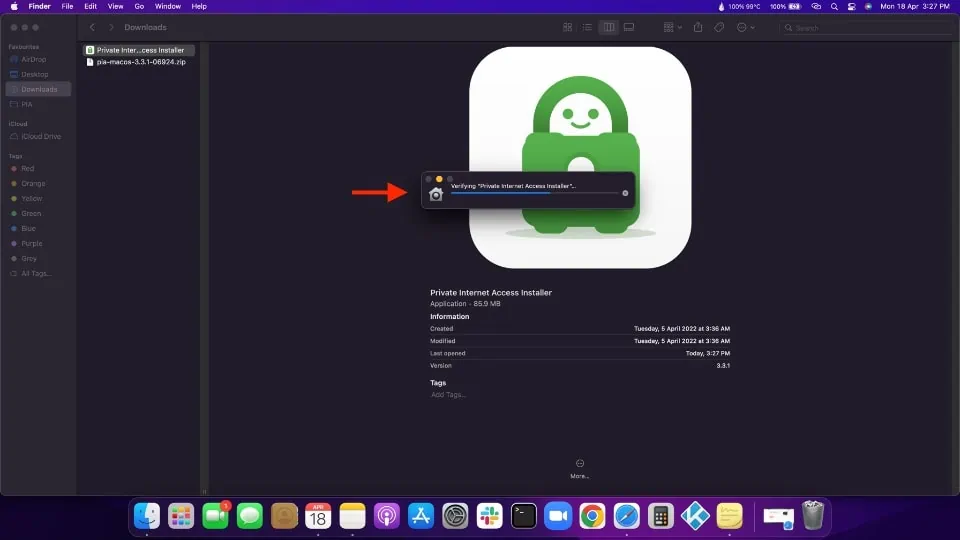The height and width of the screenshot is (540, 960).
Task: Open the group-by dropdown
Action: [672, 28]
